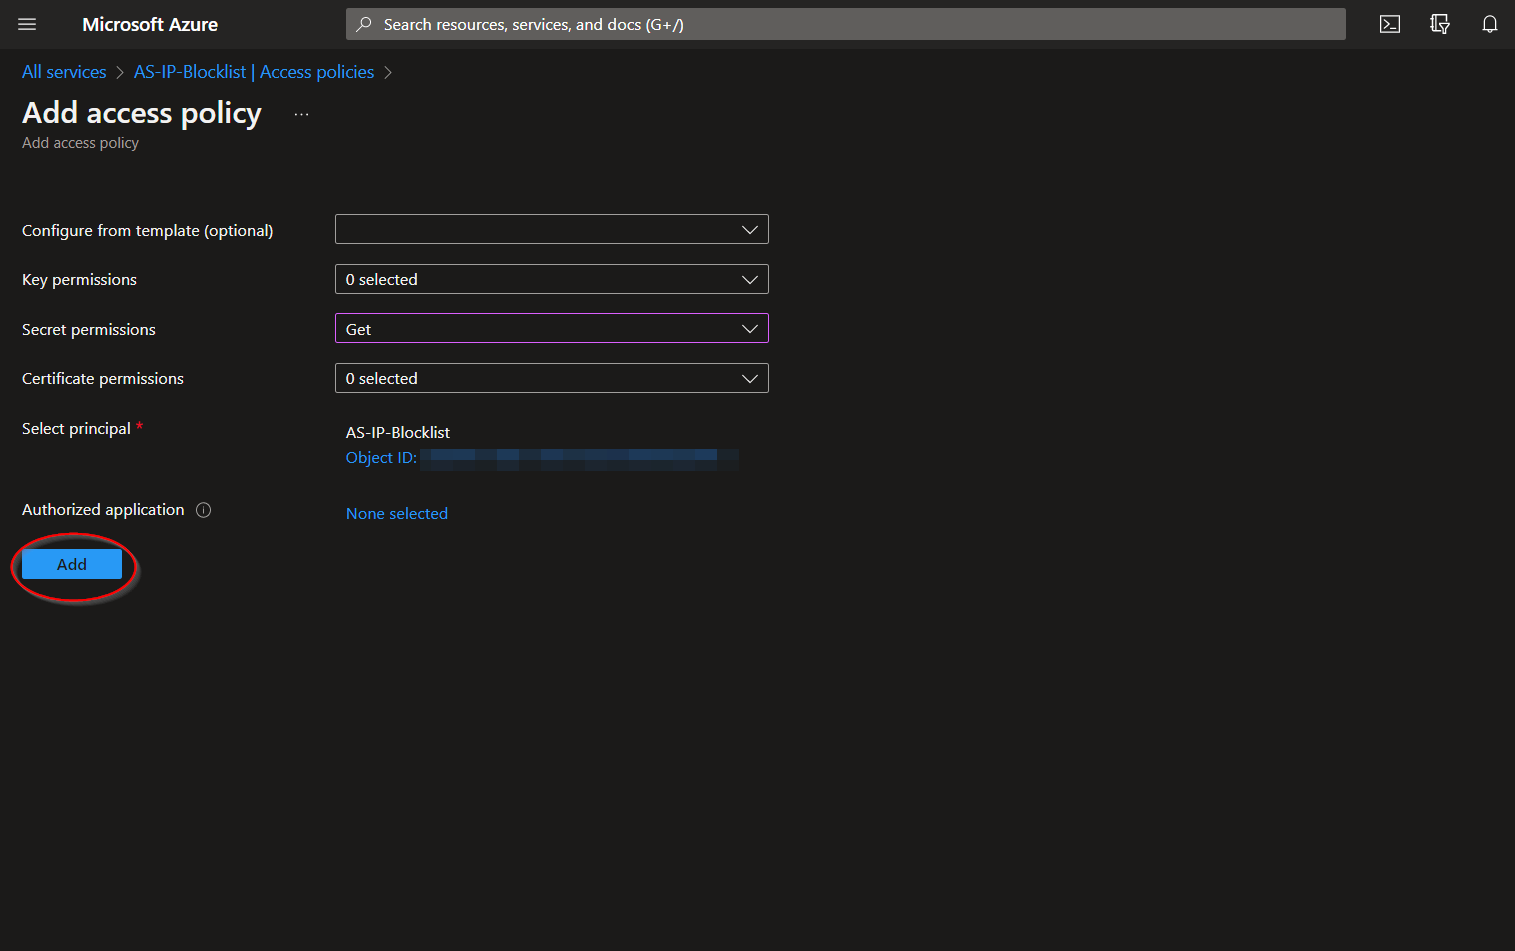The image size is (1515, 951).
Task: Click the search magnifier icon
Action: coord(364,24)
